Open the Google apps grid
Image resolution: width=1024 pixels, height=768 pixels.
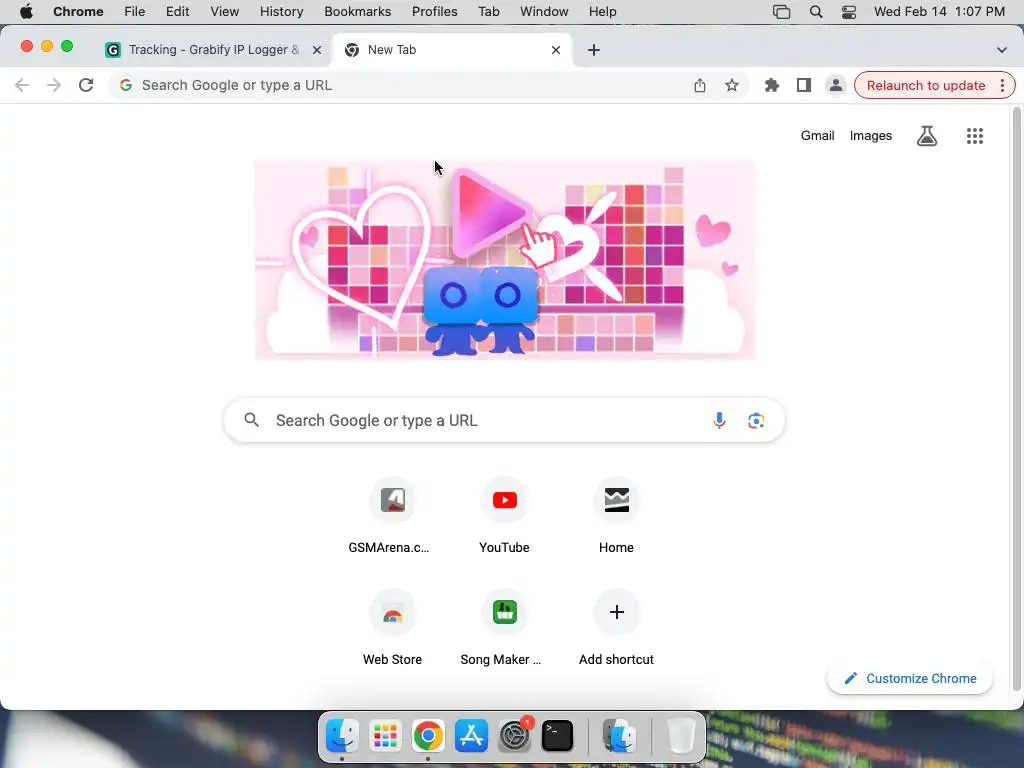pos(974,136)
